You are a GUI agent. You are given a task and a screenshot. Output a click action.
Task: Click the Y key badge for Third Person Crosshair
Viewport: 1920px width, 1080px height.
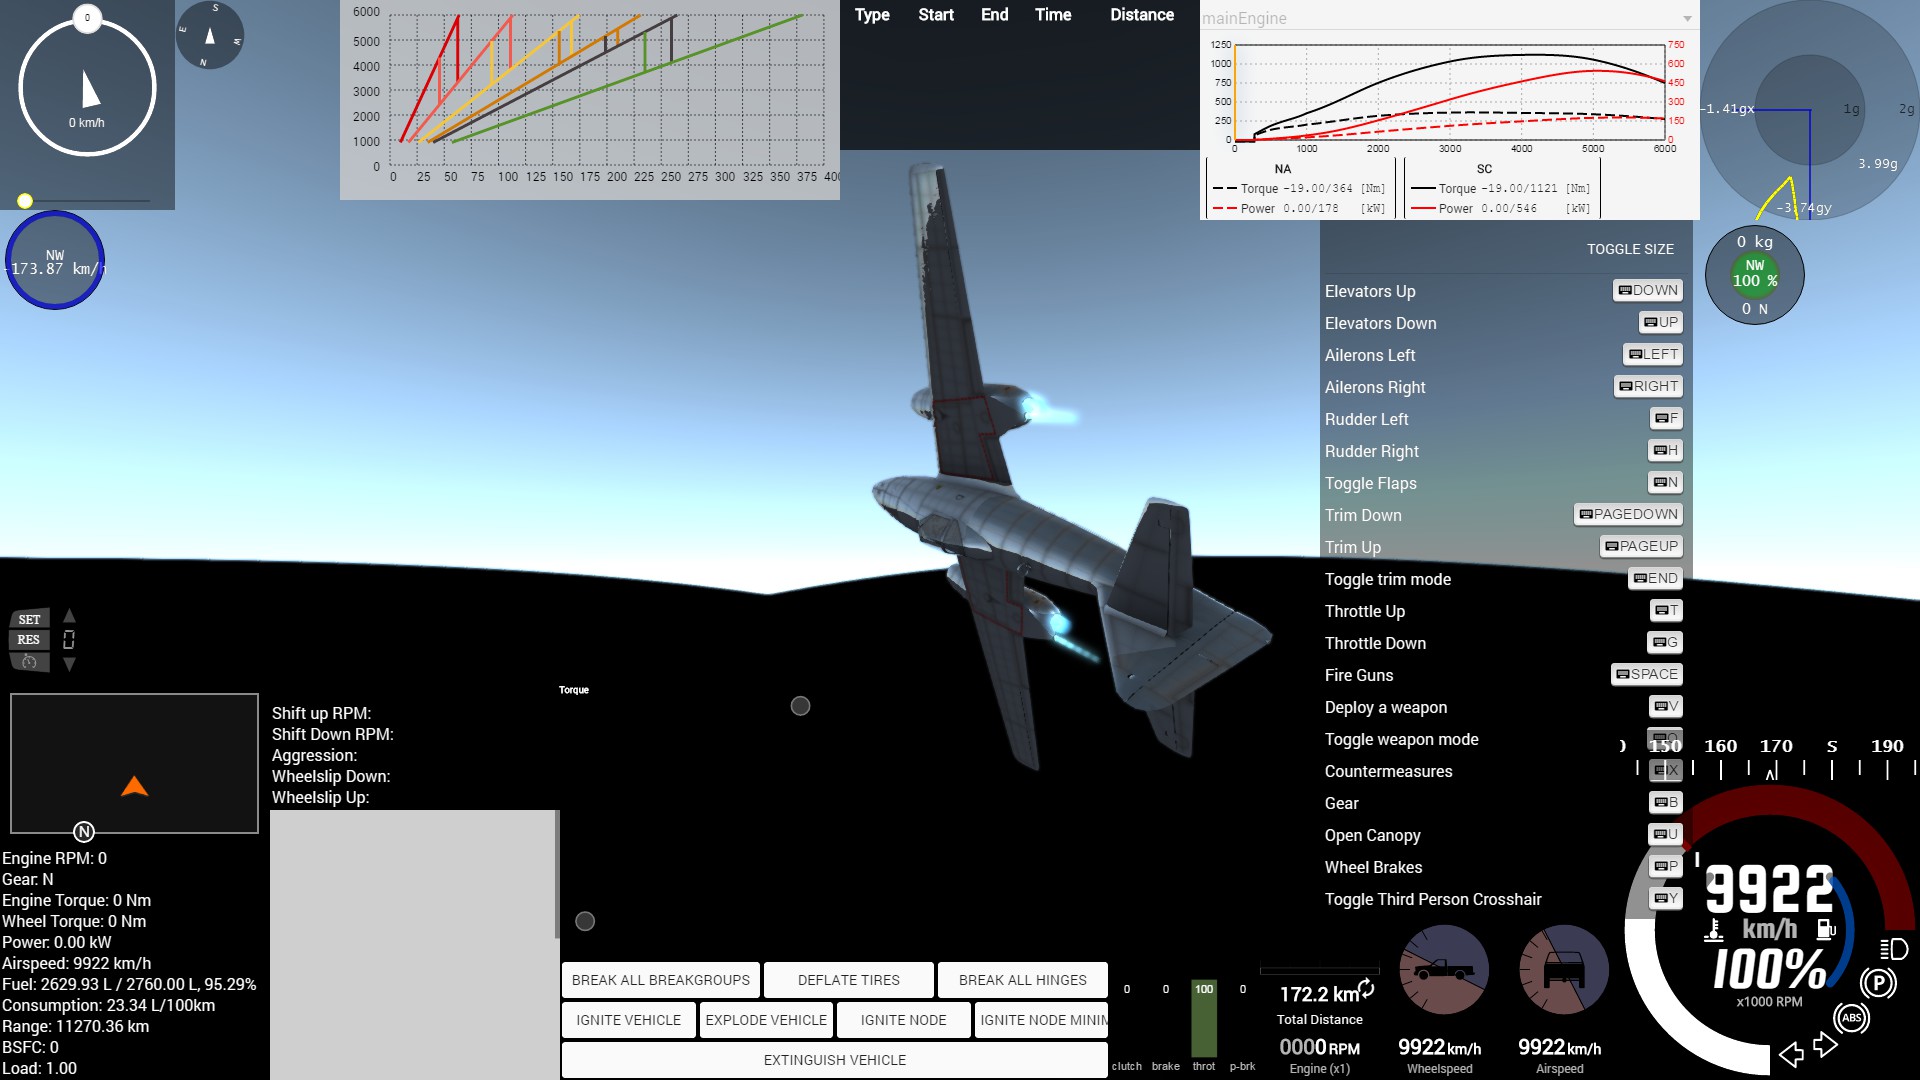1666,898
